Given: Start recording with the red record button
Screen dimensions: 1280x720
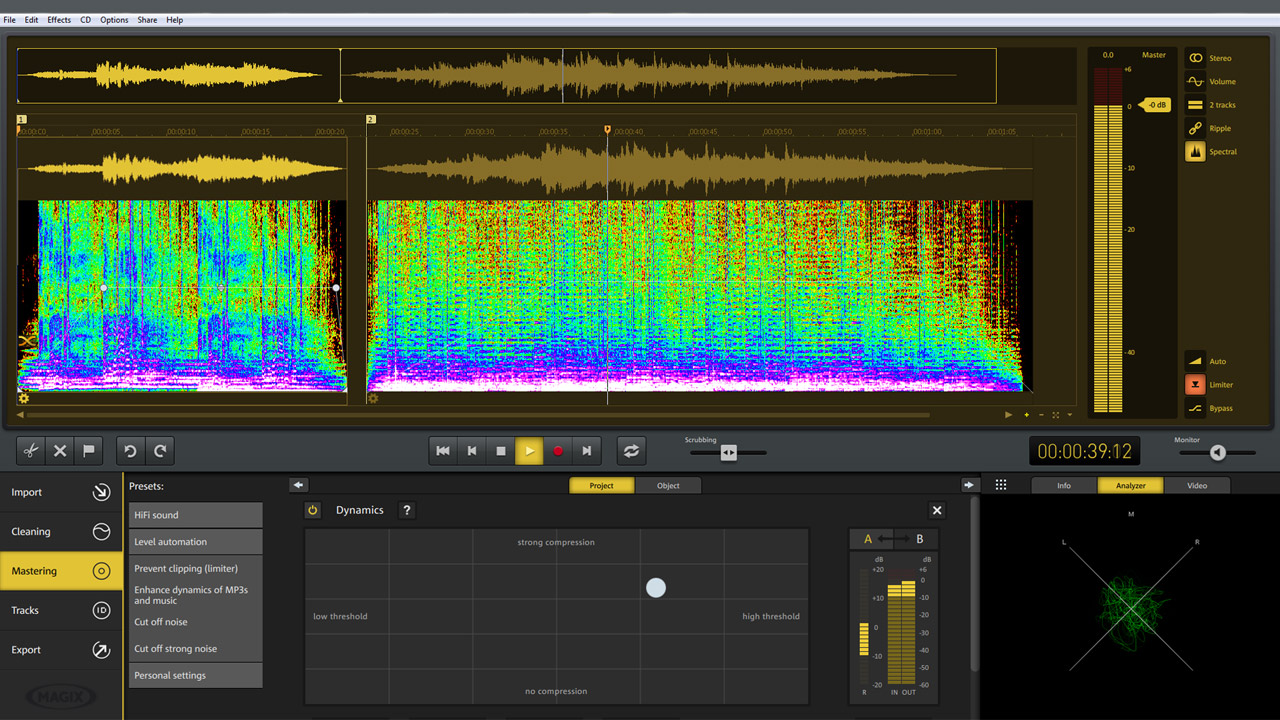Looking at the screenshot, I should pos(558,451).
